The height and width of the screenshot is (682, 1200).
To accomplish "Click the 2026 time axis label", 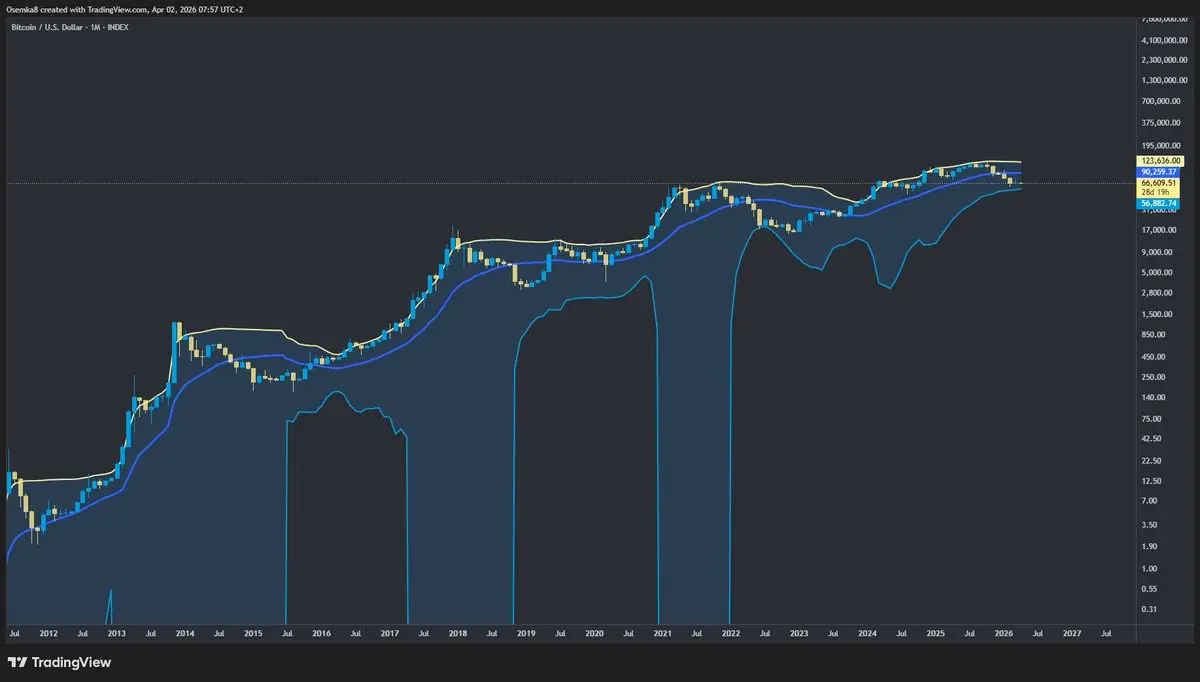I will coord(1003,633).
